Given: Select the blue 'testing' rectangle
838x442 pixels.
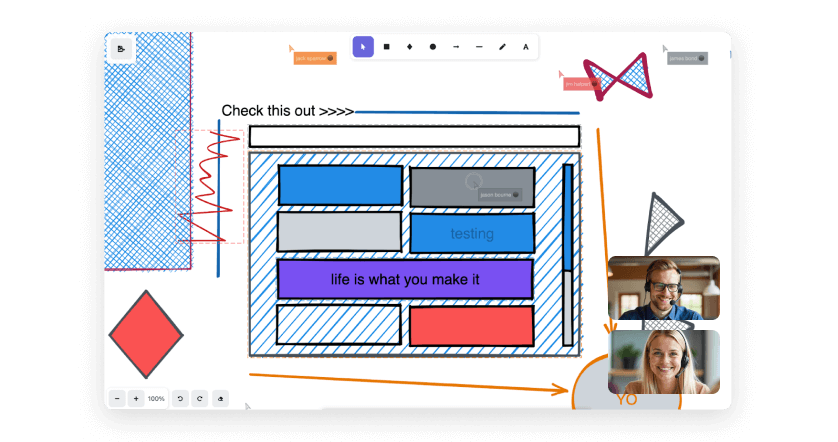Looking at the screenshot, I should tap(471, 234).
